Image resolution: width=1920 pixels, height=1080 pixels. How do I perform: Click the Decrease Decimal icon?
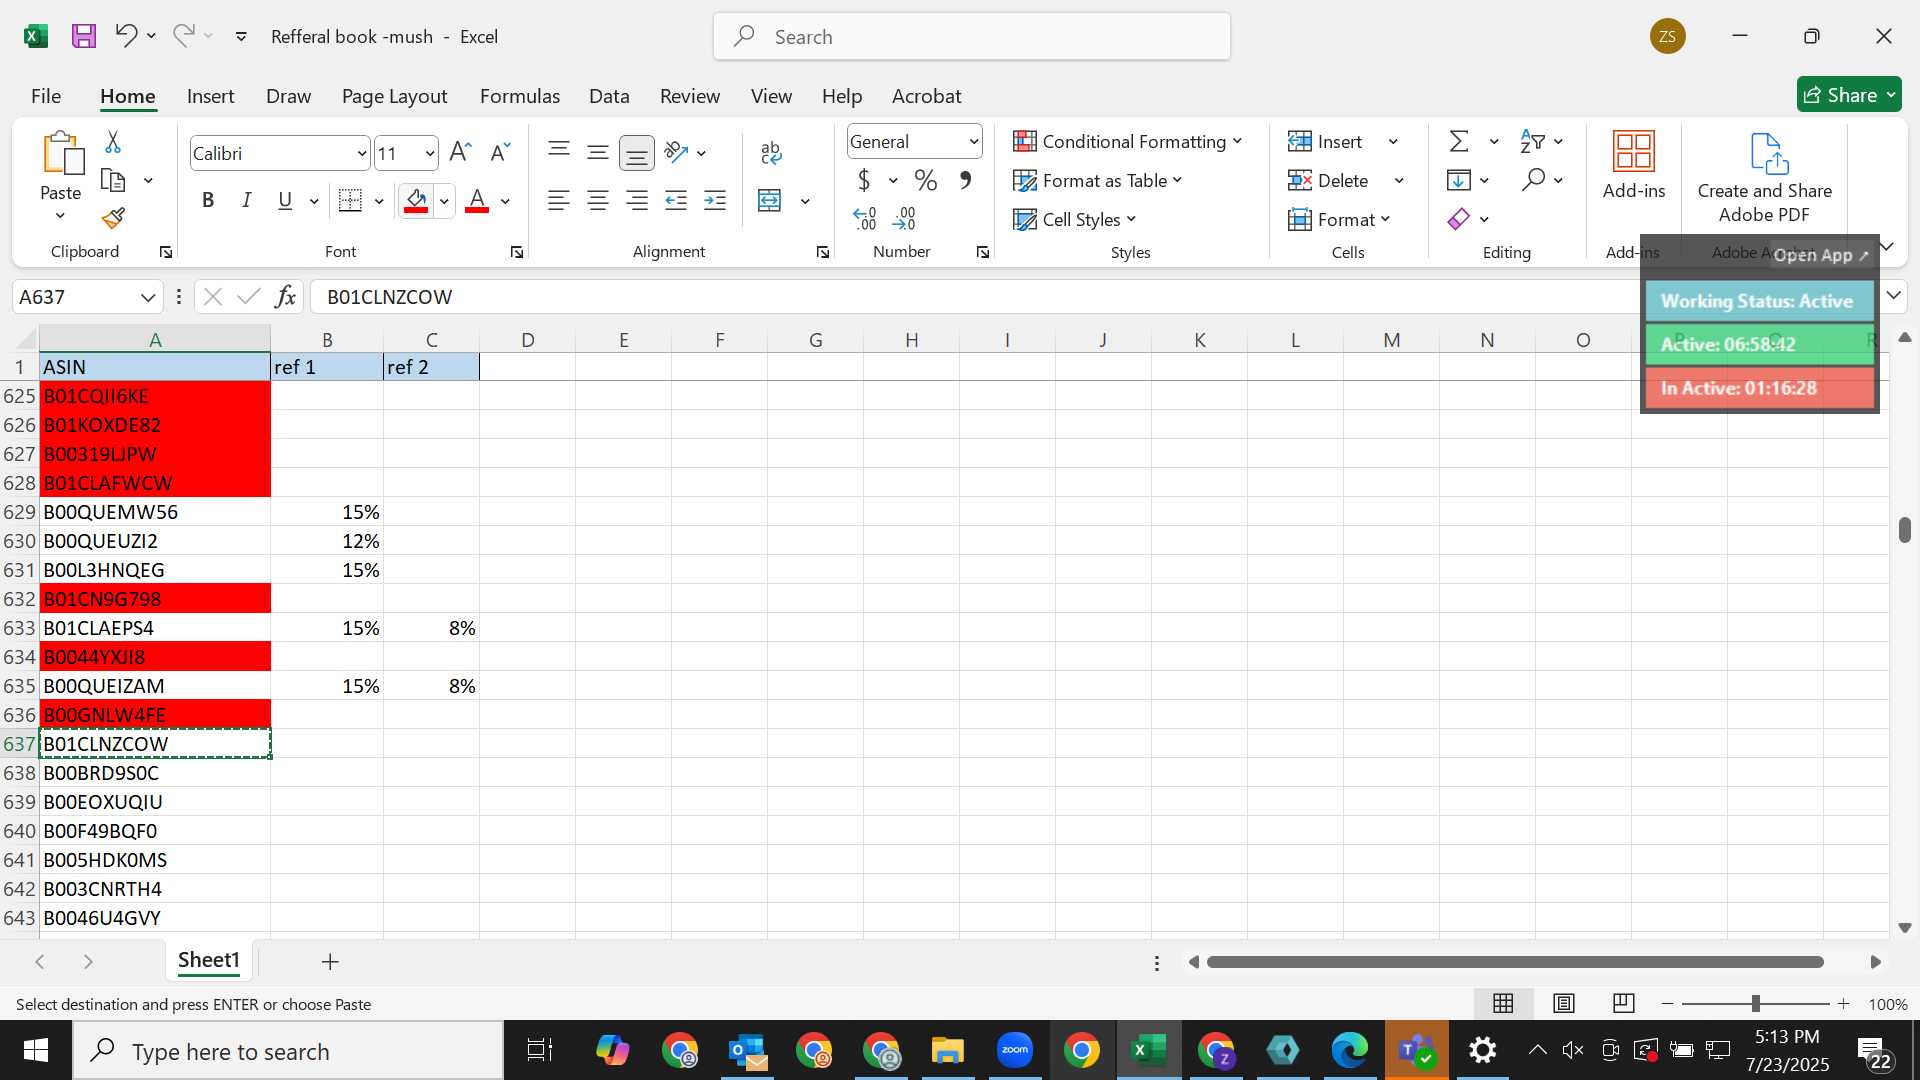905,218
